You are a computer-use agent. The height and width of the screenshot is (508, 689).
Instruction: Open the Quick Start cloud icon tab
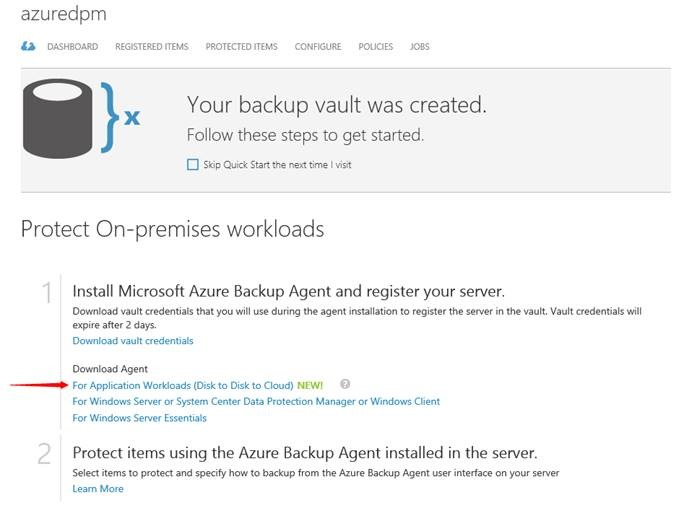pyautogui.click(x=28, y=46)
